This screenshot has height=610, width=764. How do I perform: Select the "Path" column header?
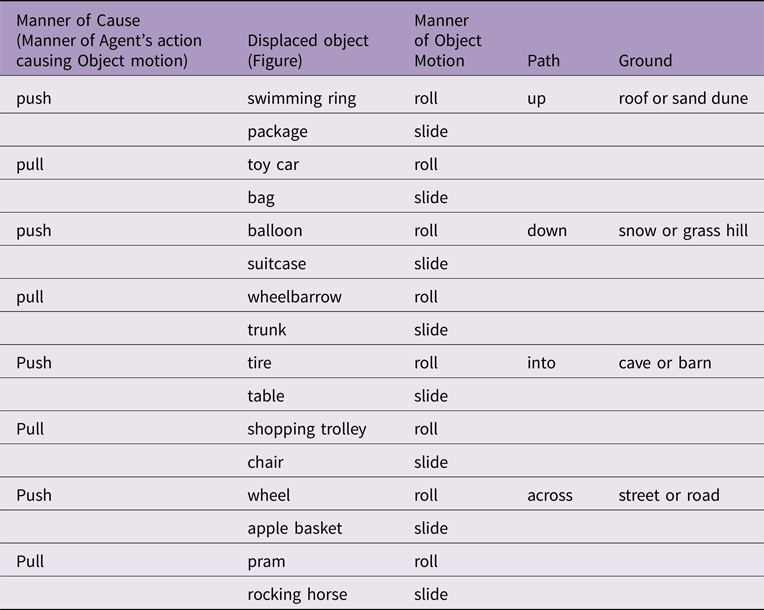click(x=542, y=61)
